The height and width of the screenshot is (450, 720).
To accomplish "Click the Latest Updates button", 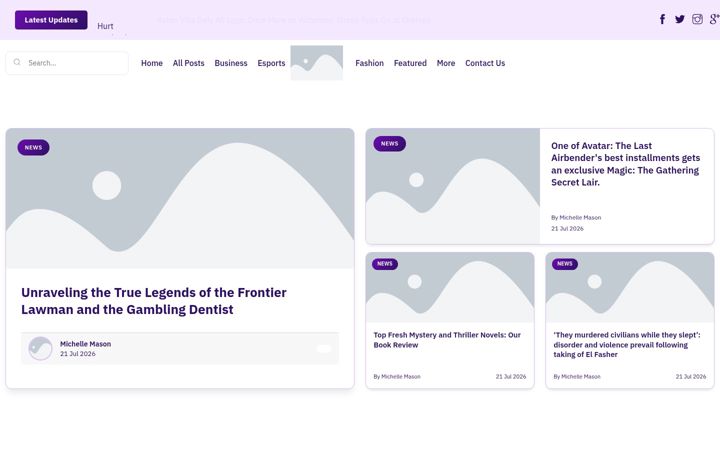I will [x=51, y=20].
